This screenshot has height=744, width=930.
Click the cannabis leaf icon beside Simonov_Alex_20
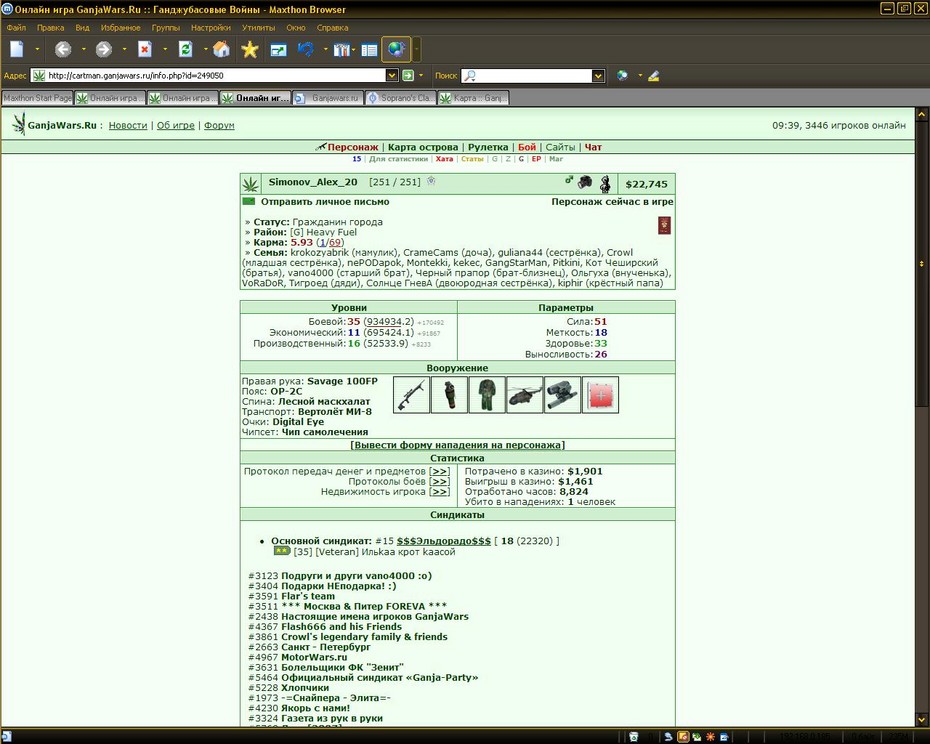tap(251, 184)
